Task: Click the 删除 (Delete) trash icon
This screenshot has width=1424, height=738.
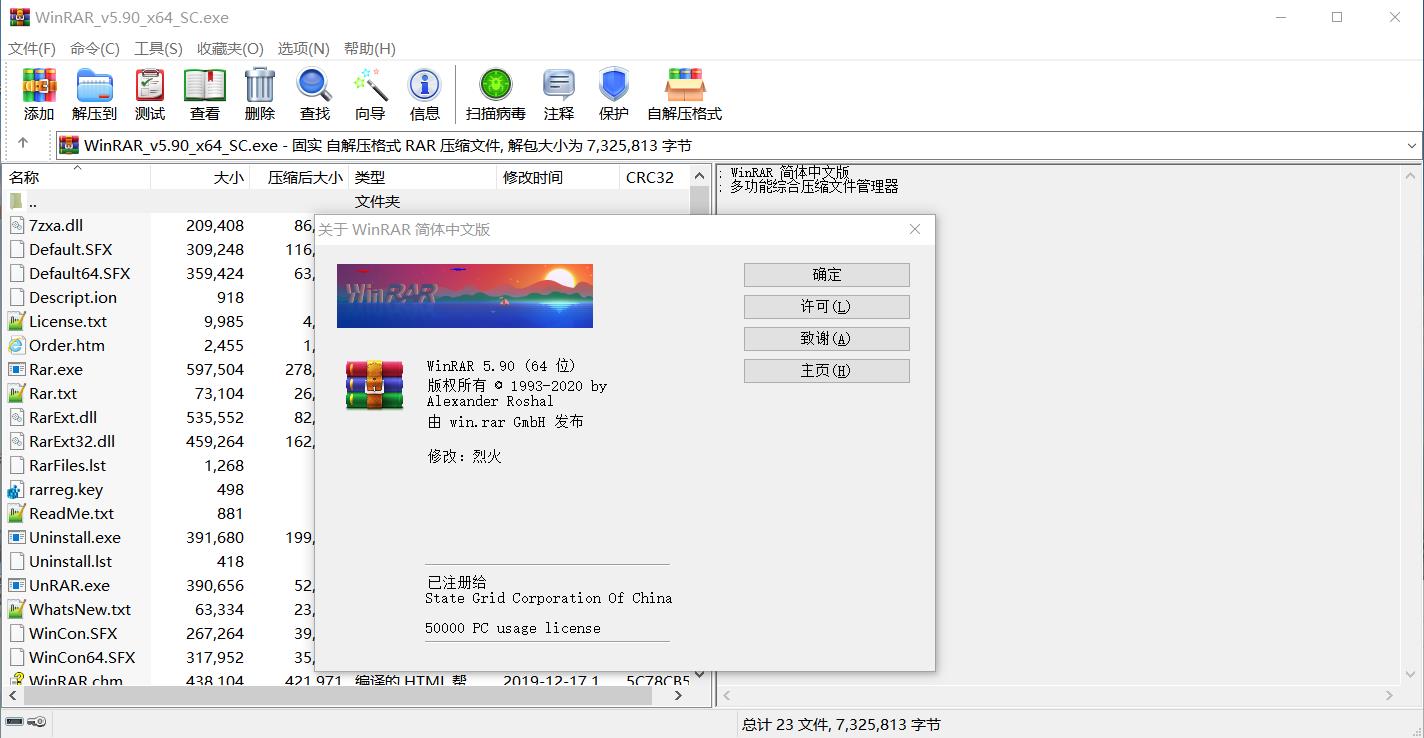Action: pos(260,86)
